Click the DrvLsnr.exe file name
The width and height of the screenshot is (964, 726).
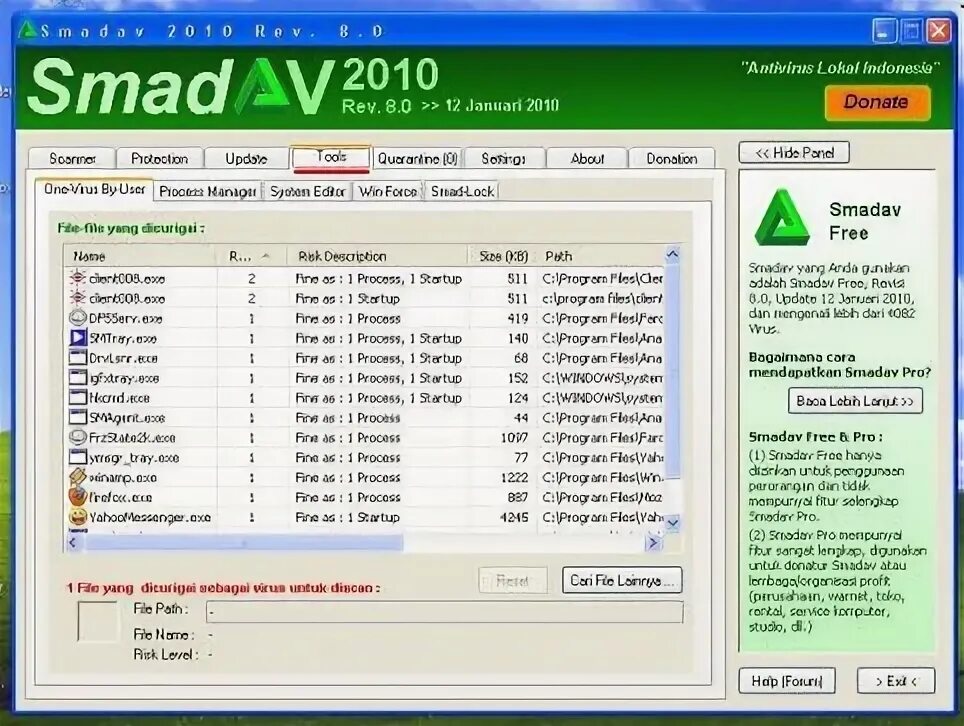point(124,358)
